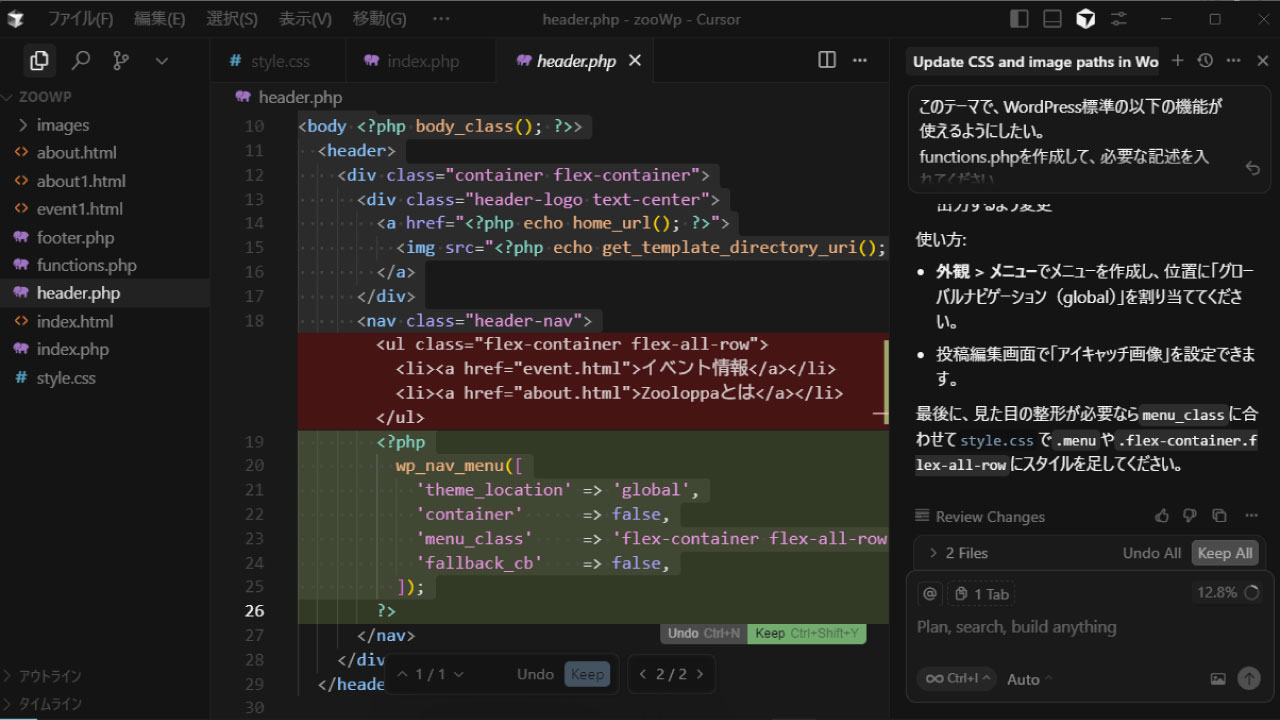1280x720 pixels.
Task: Go to next file in 2 / 2
Action: pos(699,674)
